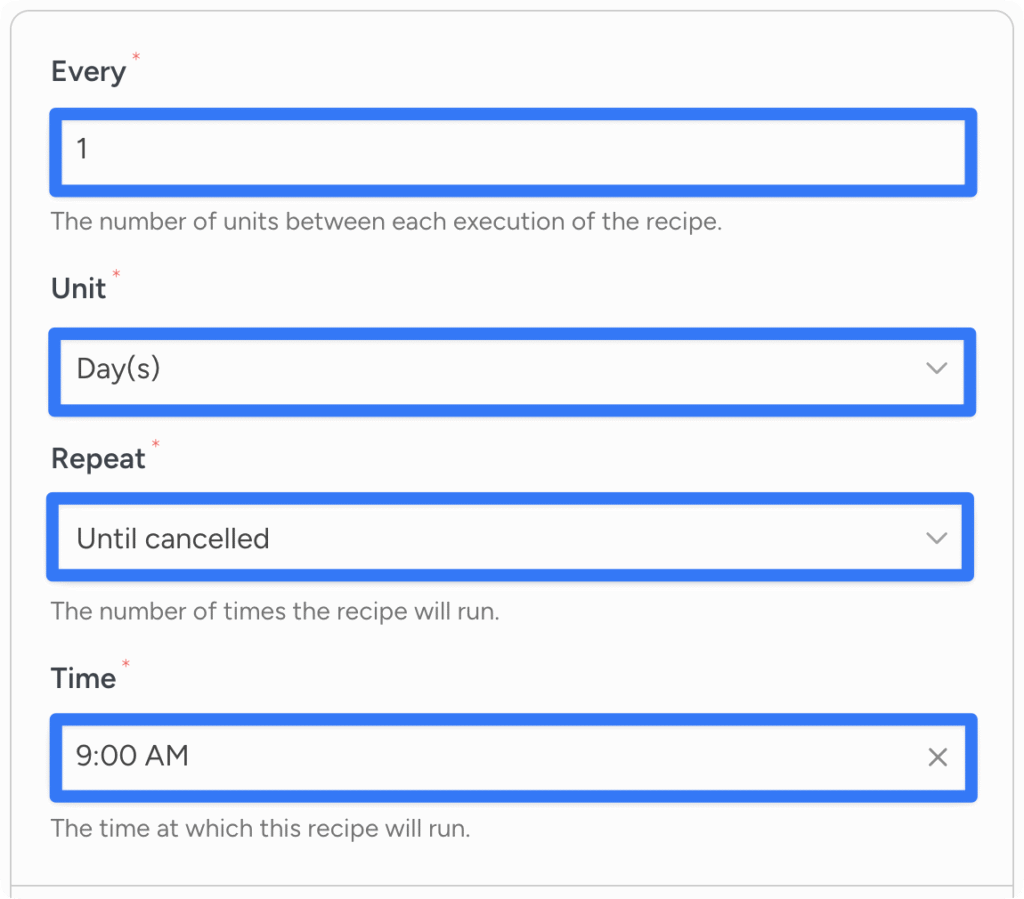Click the chevron on the Unit selector
The height and width of the screenshot is (899, 1024).
click(x=937, y=370)
